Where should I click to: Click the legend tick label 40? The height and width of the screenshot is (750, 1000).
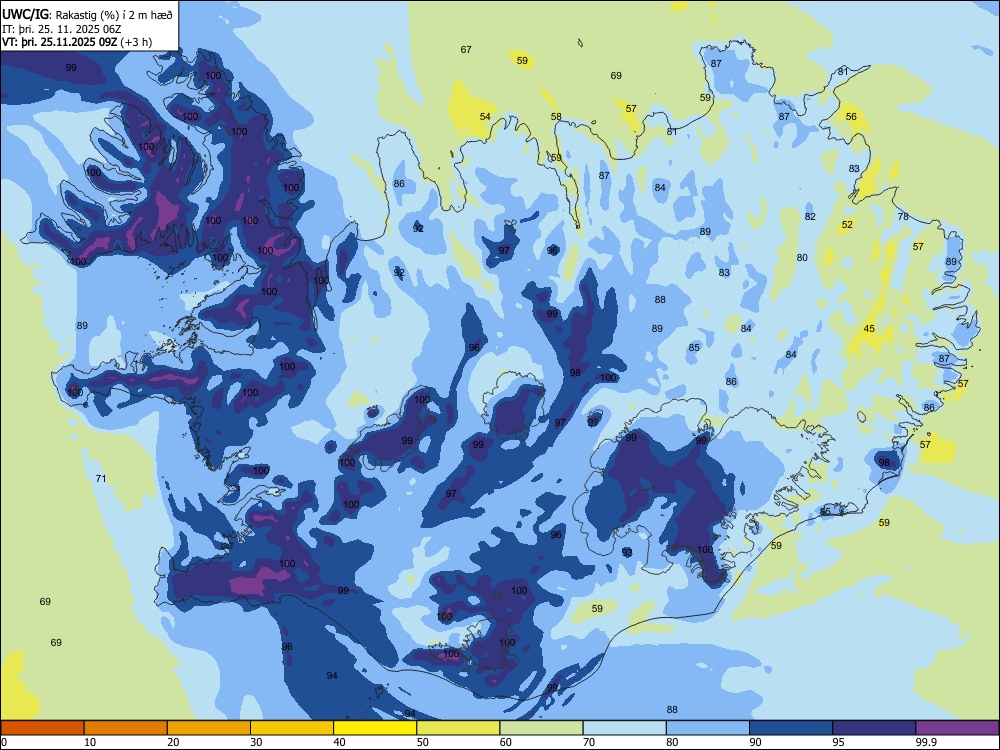339,742
